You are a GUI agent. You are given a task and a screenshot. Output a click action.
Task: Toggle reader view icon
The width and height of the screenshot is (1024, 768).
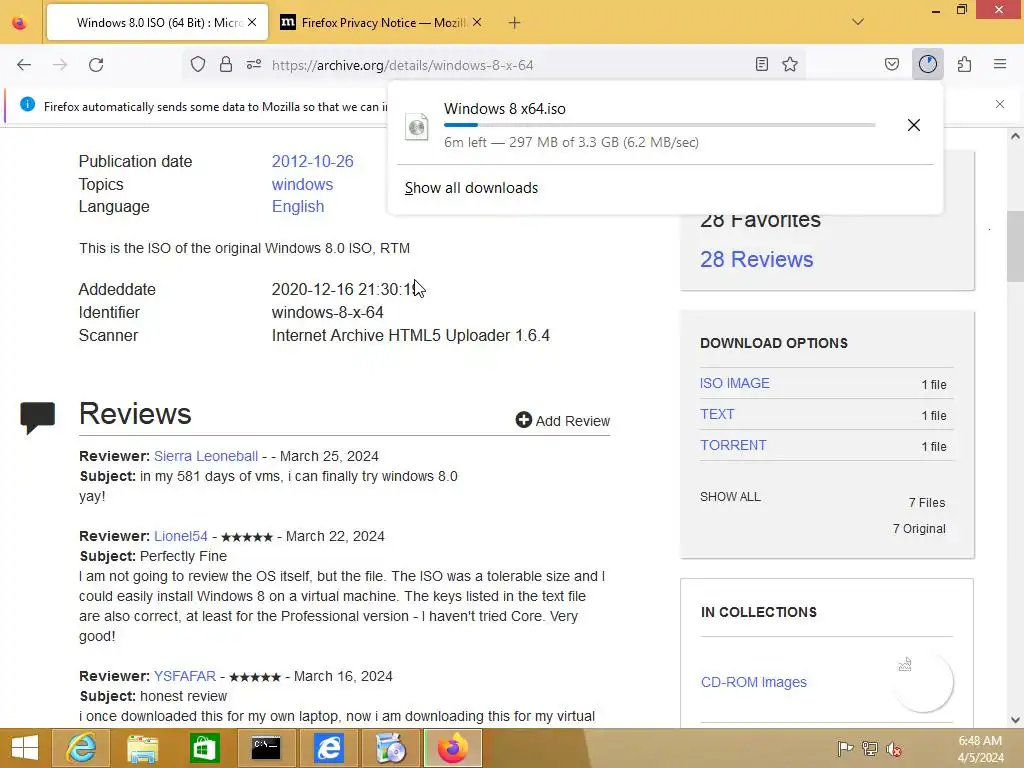pyautogui.click(x=761, y=64)
